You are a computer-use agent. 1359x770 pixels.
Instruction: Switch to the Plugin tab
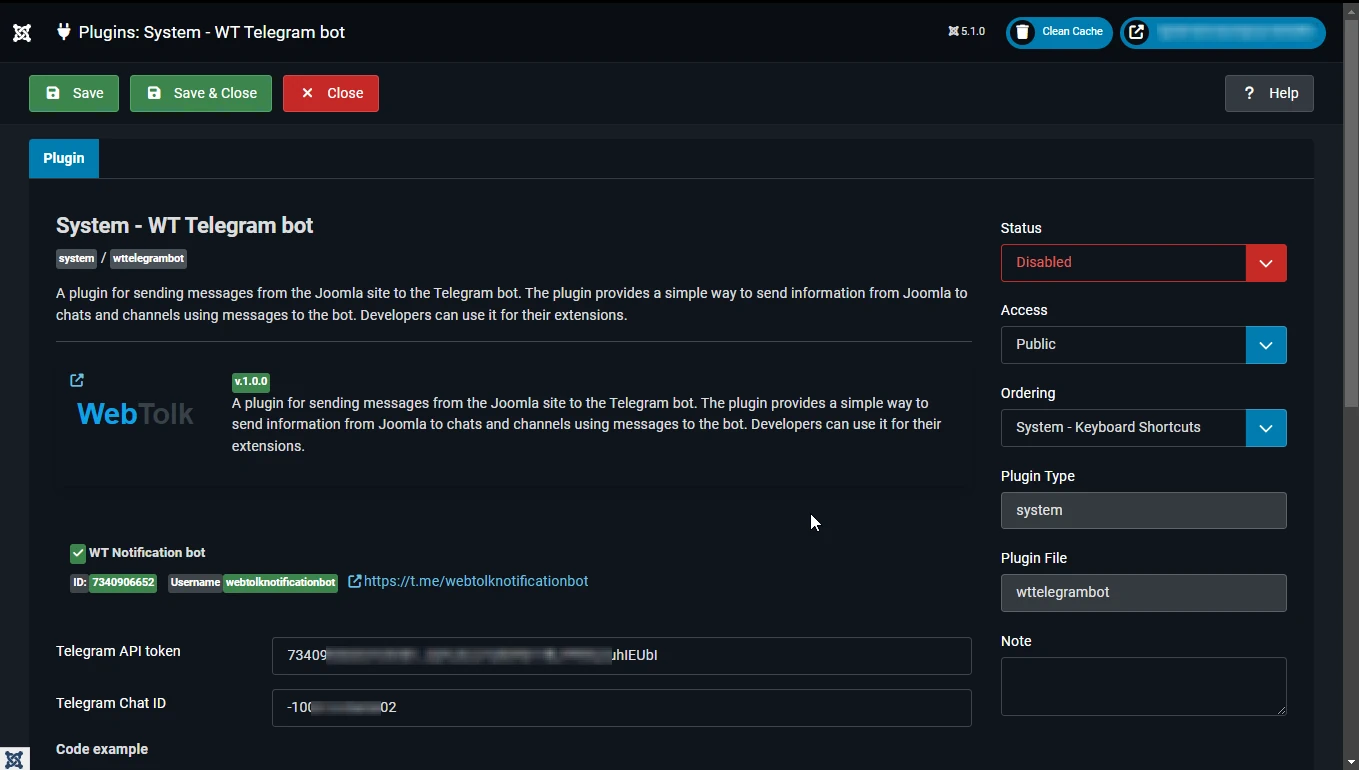click(64, 158)
